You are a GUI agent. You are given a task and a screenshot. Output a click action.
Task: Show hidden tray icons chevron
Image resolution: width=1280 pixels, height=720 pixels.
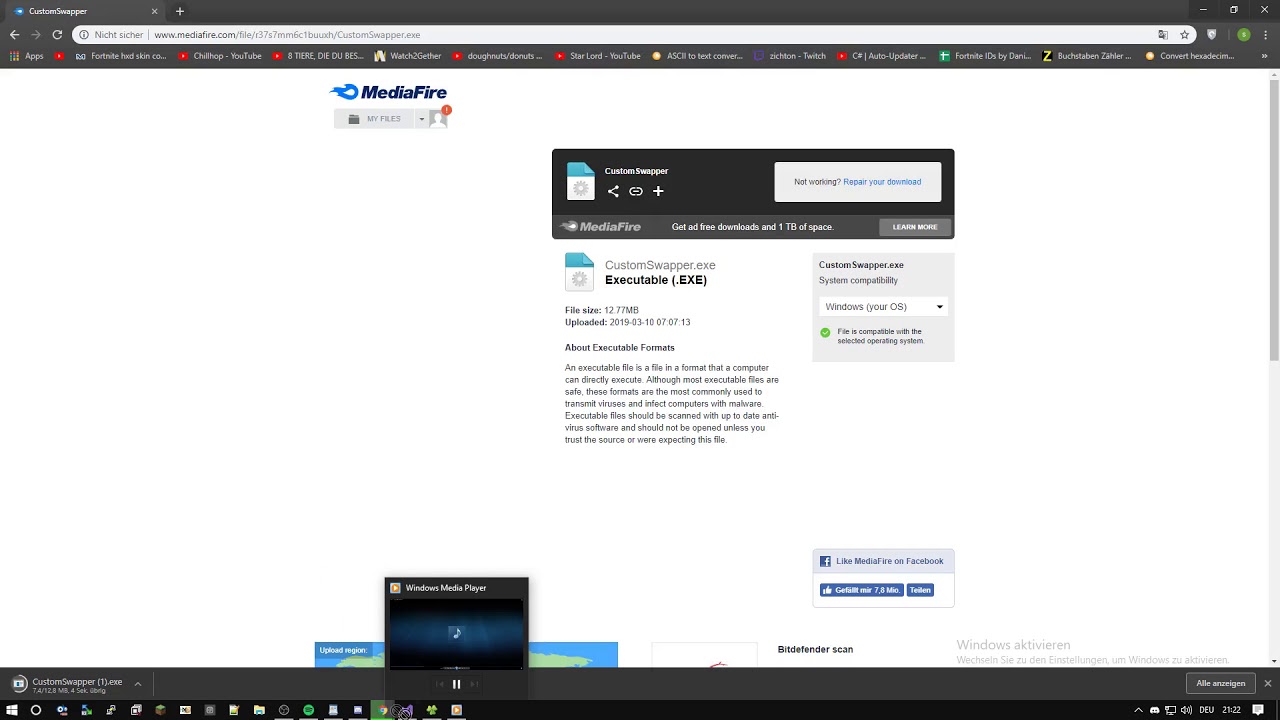pyautogui.click(x=1138, y=710)
